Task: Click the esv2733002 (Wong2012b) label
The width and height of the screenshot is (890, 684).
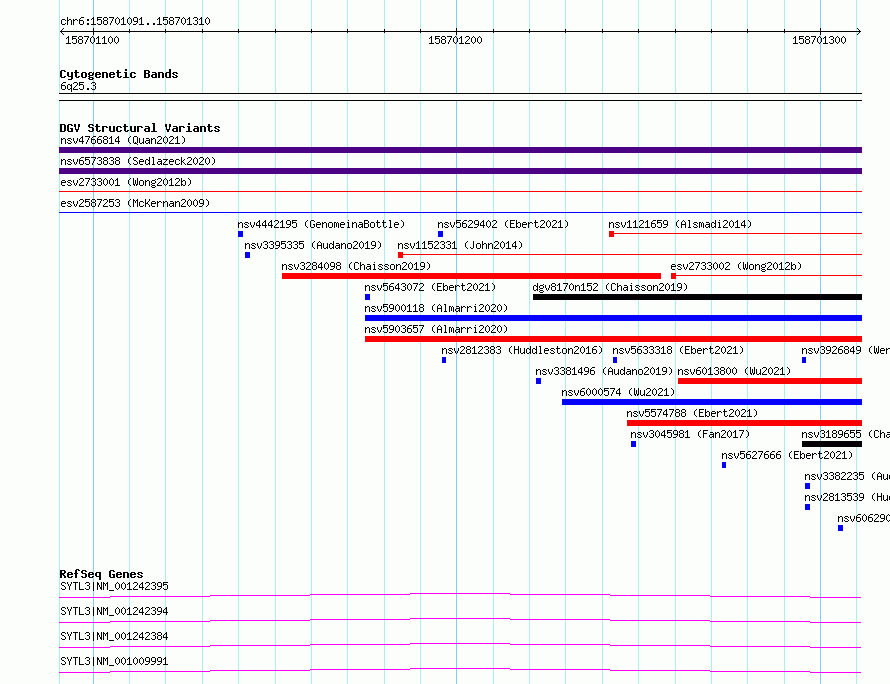Action: [736, 266]
